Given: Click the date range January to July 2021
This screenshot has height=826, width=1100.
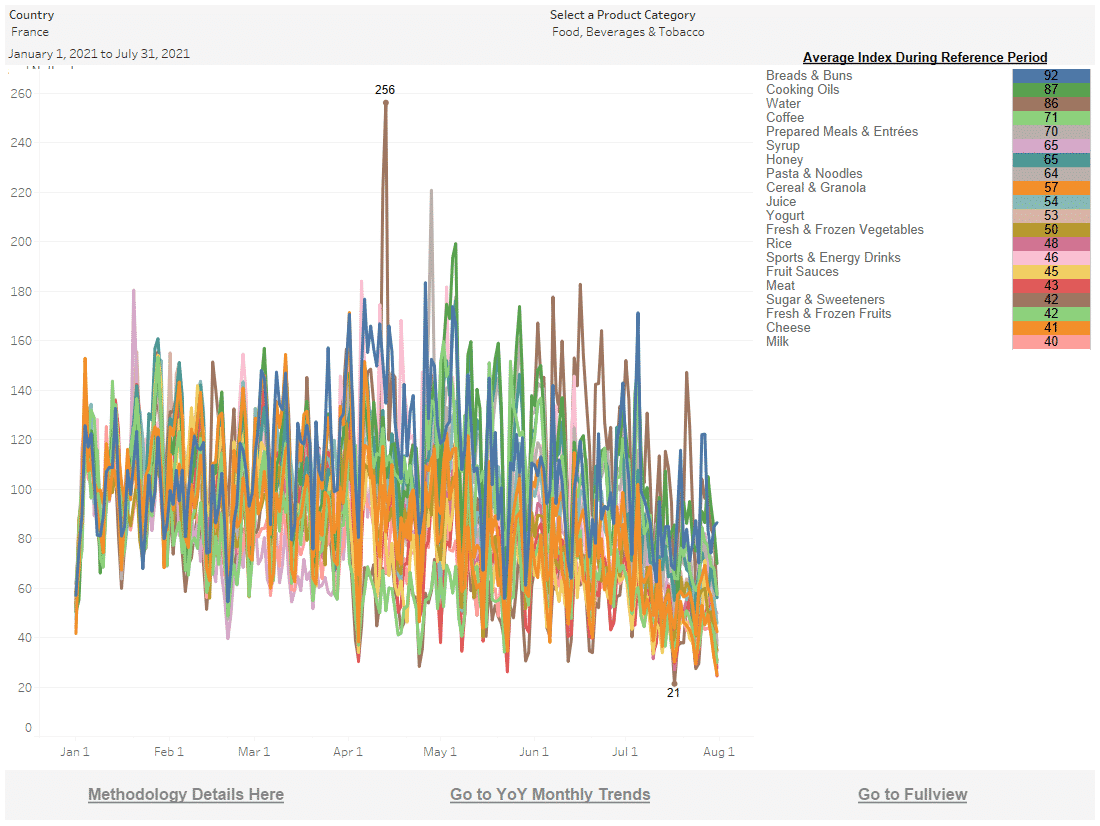Looking at the screenshot, I should point(98,54).
